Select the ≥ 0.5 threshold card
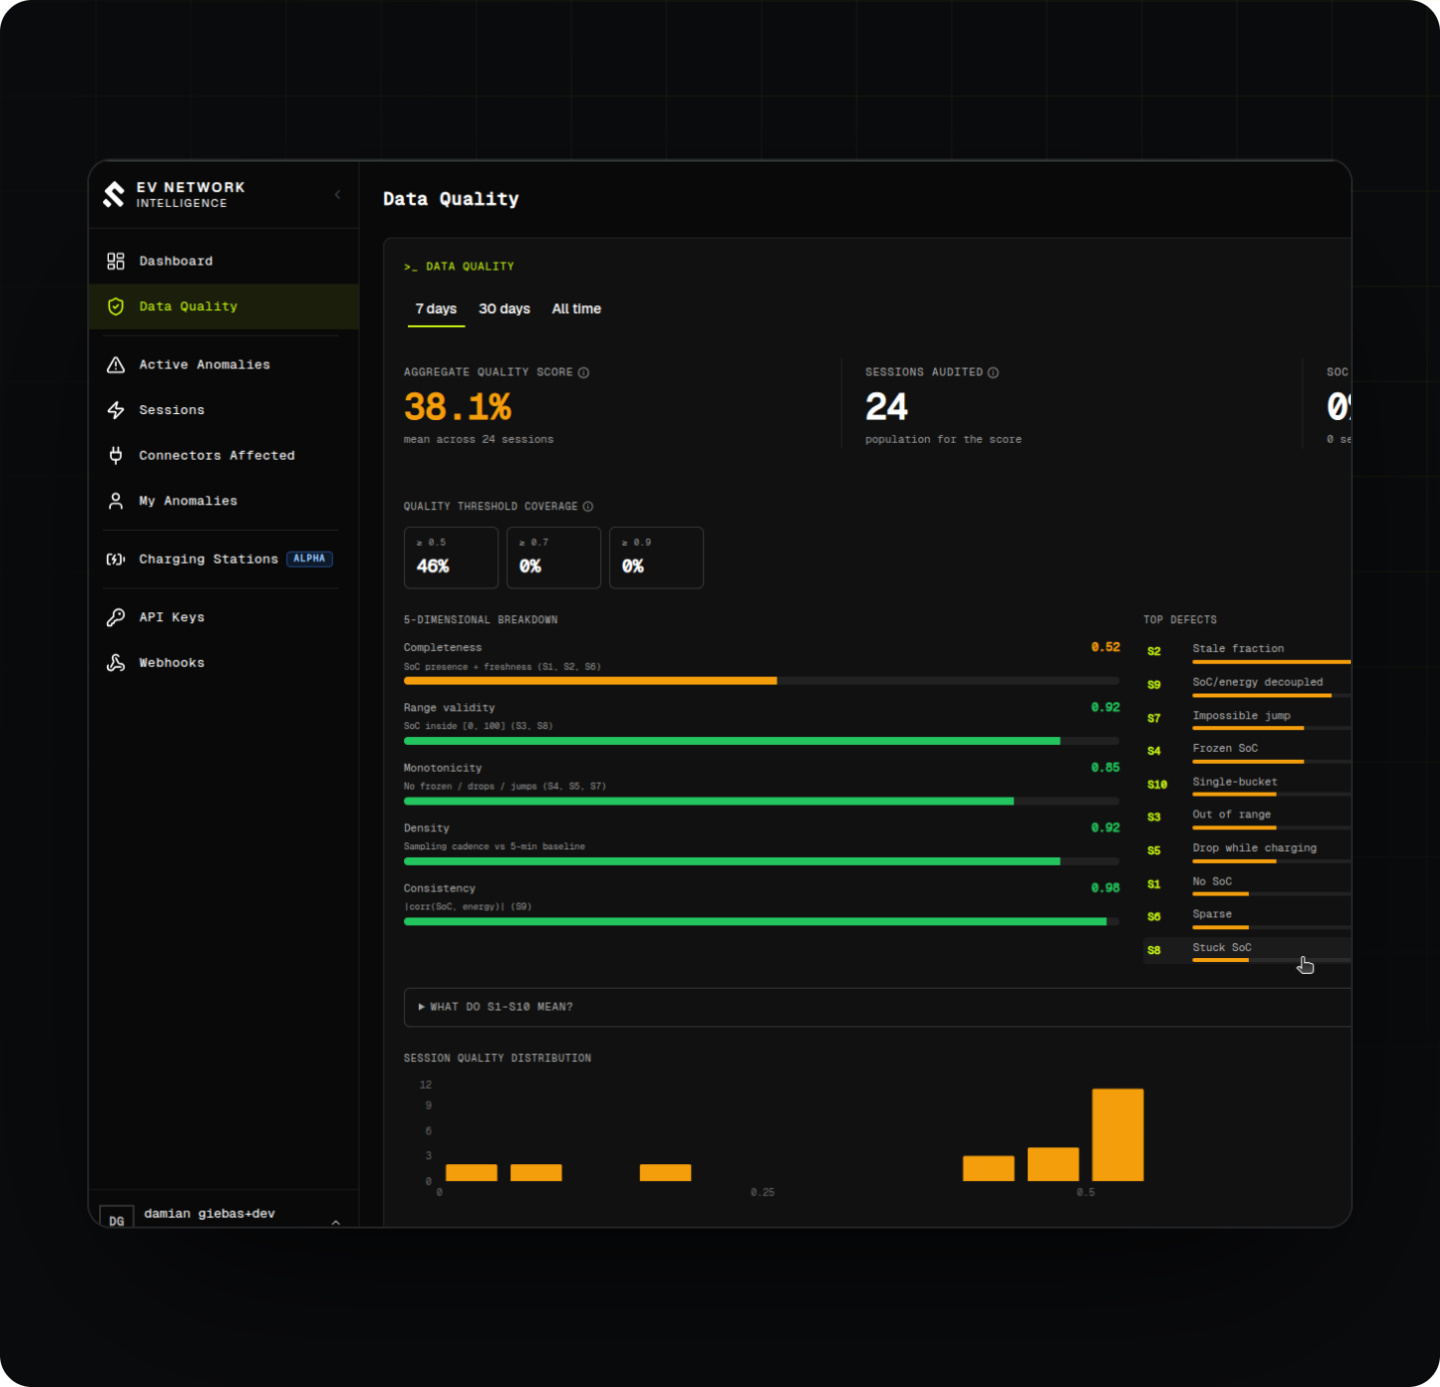The height and width of the screenshot is (1387, 1440). [451, 558]
